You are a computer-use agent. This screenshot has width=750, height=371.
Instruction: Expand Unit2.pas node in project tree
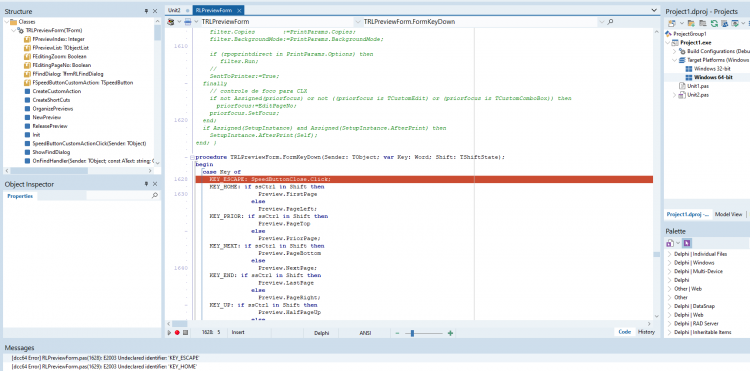click(x=674, y=95)
